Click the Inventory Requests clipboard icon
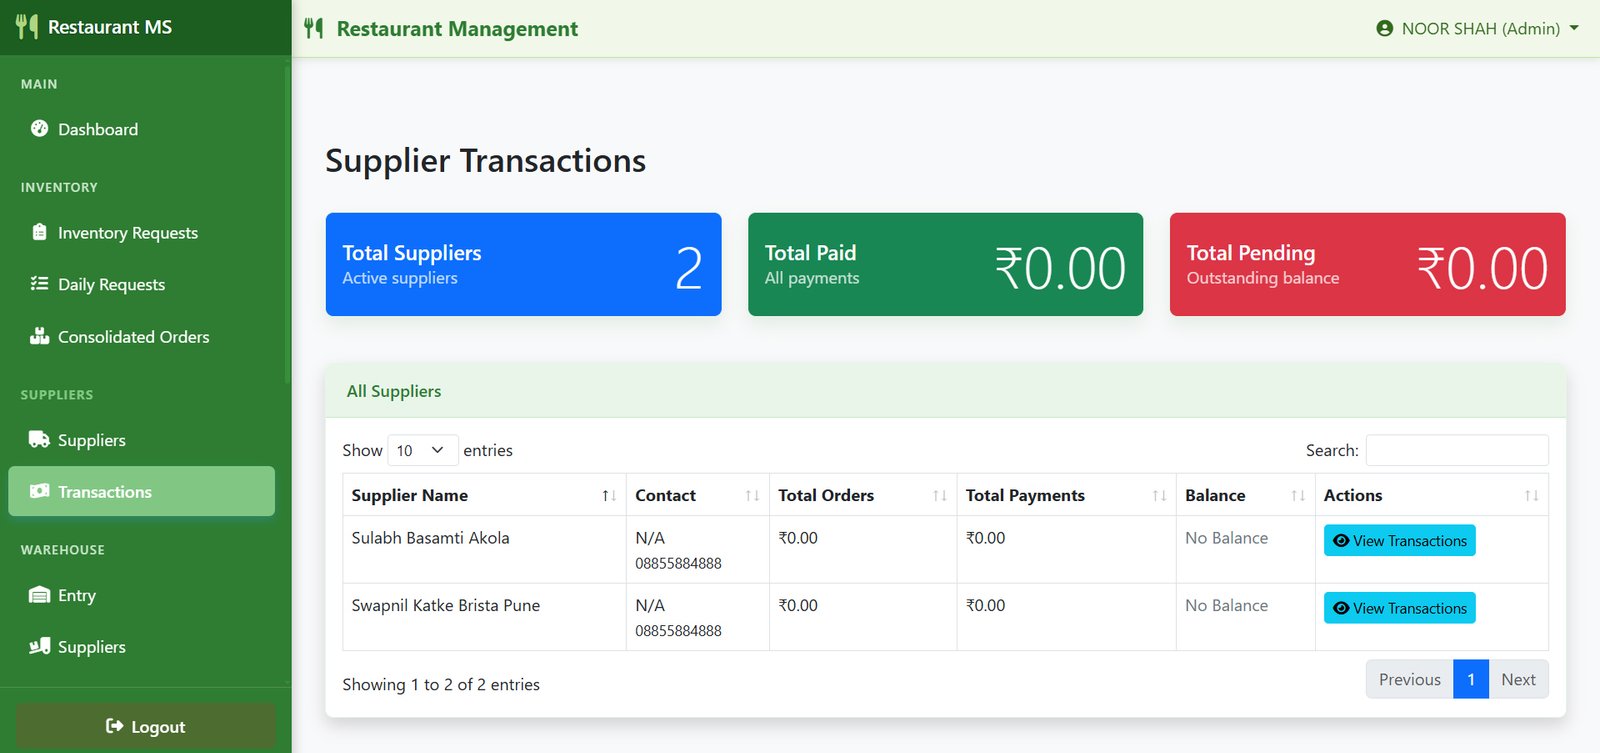Screen dimensions: 1600x753 [39, 232]
